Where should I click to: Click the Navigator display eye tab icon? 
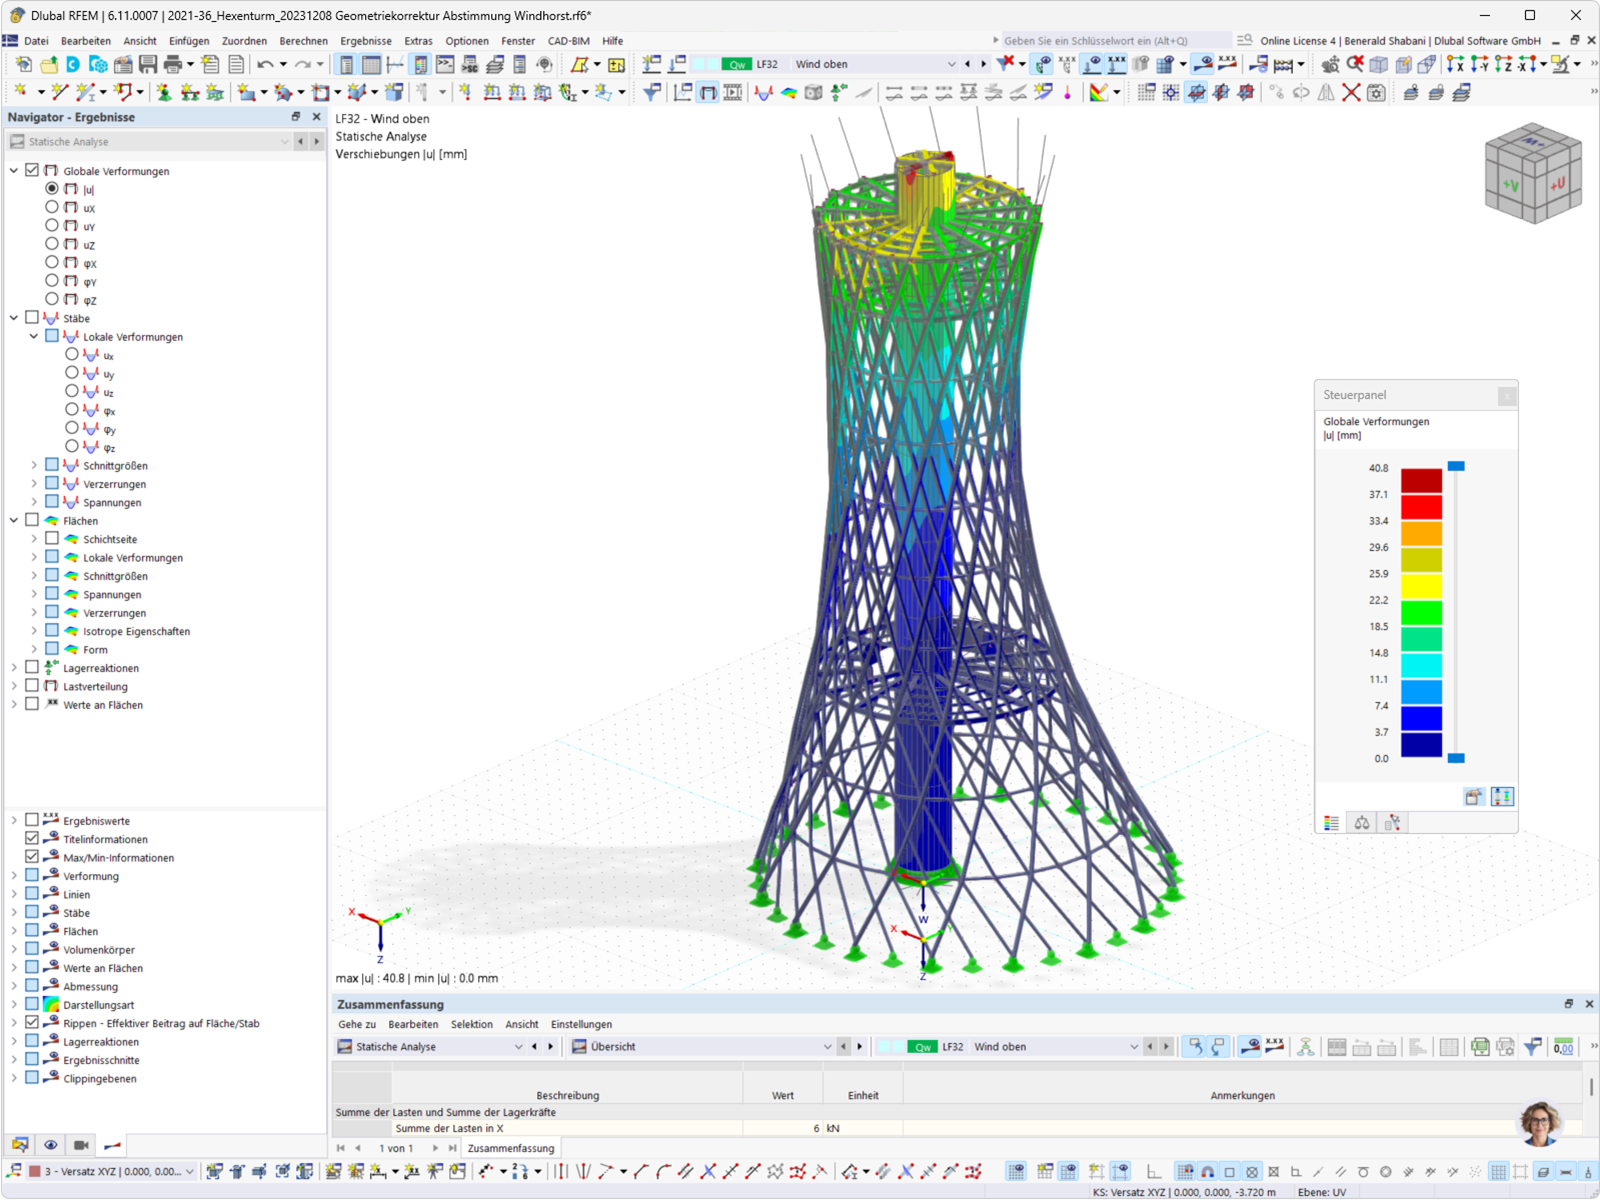pos(51,1145)
